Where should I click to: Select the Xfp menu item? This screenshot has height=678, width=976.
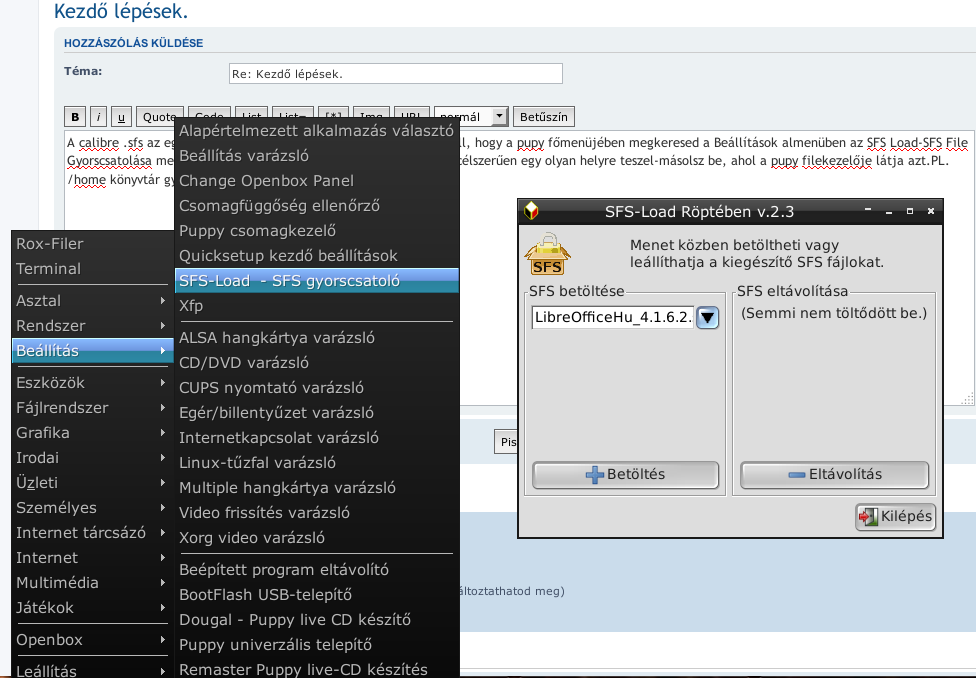click(317, 305)
